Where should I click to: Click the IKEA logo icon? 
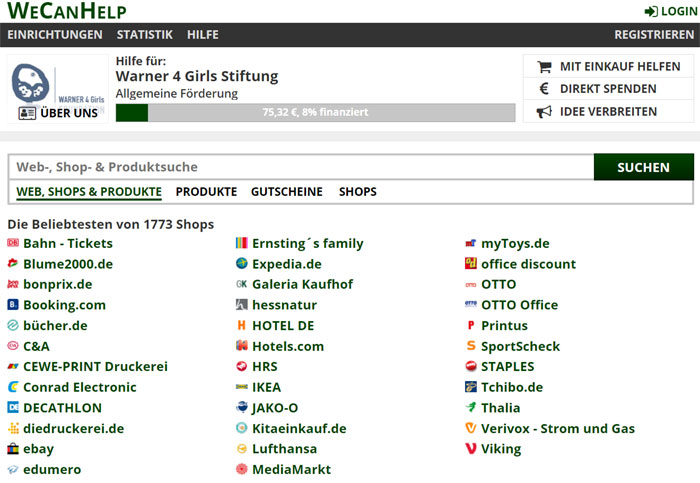point(241,387)
